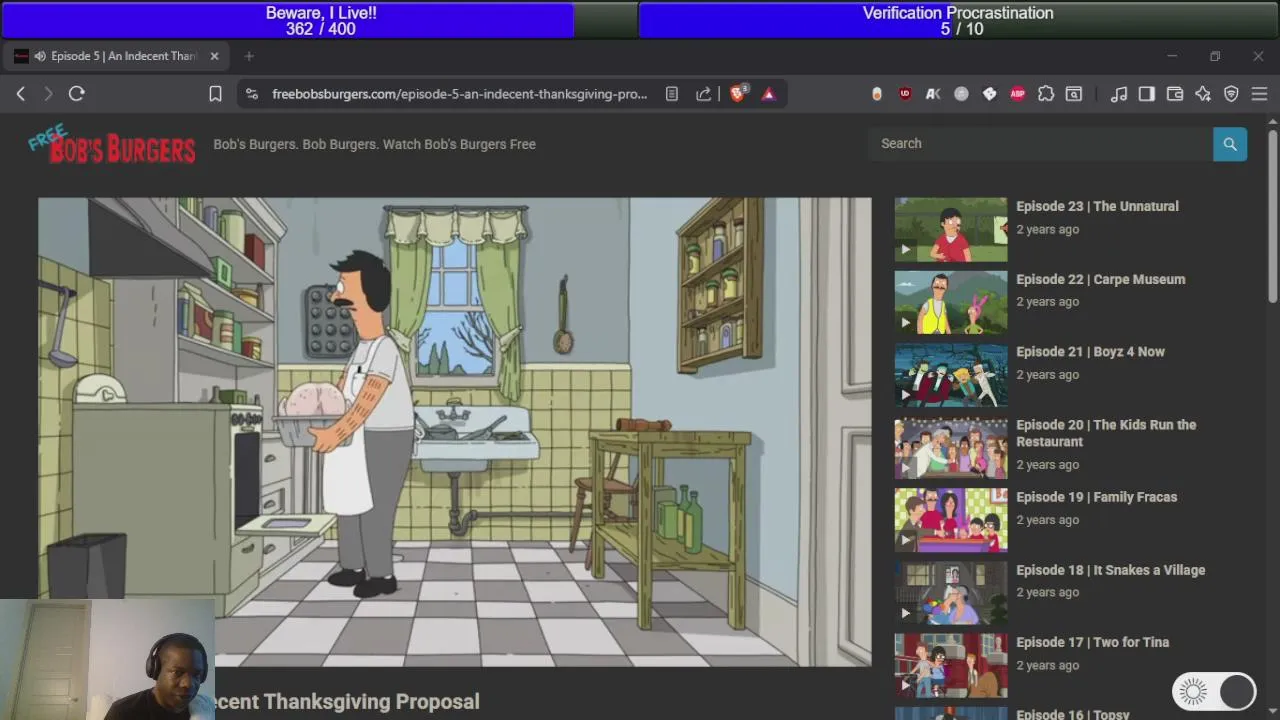Click the Free Bob's Burgers logo
The image size is (1280, 720).
112,145
